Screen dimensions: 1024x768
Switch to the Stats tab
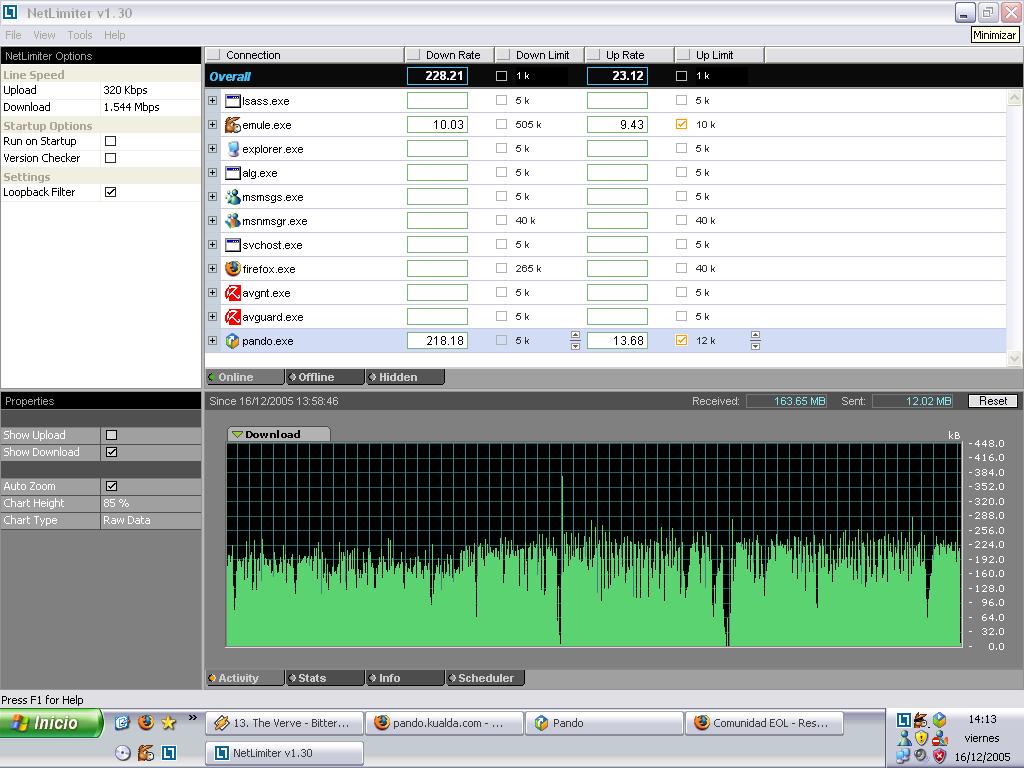point(325,679)
